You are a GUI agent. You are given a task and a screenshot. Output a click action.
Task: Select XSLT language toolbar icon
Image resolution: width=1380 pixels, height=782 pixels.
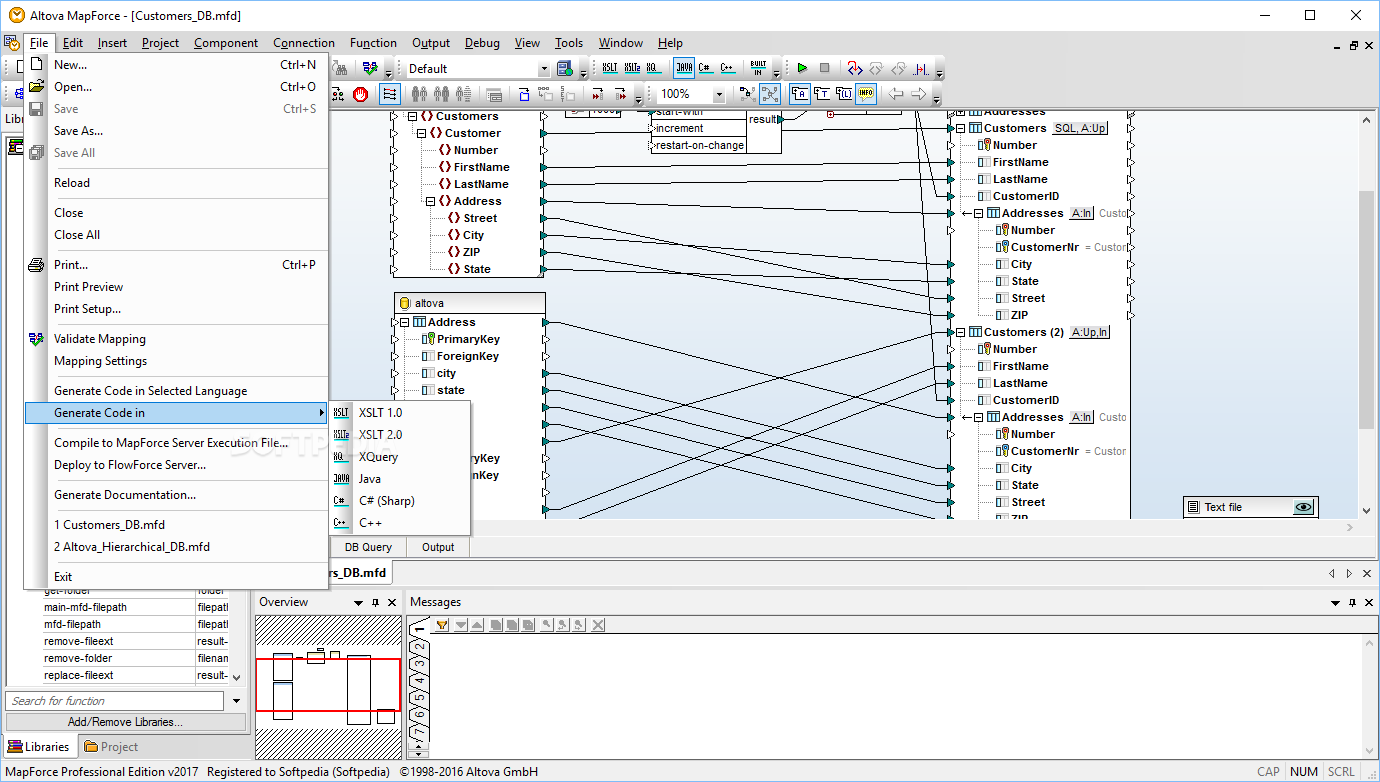[609, 68]
